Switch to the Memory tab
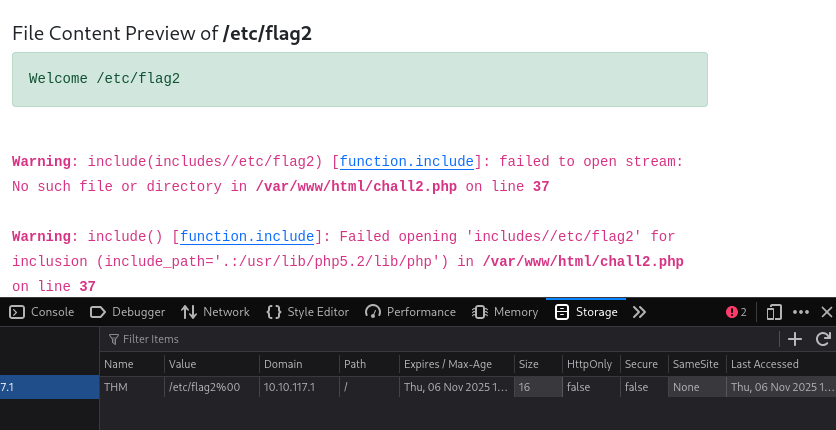Image resolution: width=836 pixels, height=430 pixels. 505,312
